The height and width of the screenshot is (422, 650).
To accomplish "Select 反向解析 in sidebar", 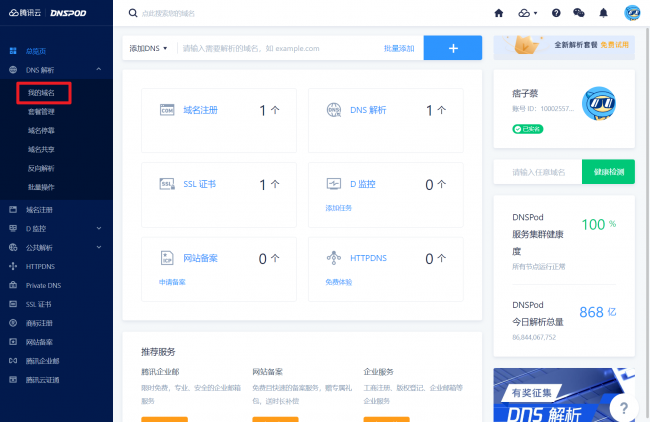I will [41, 168].
